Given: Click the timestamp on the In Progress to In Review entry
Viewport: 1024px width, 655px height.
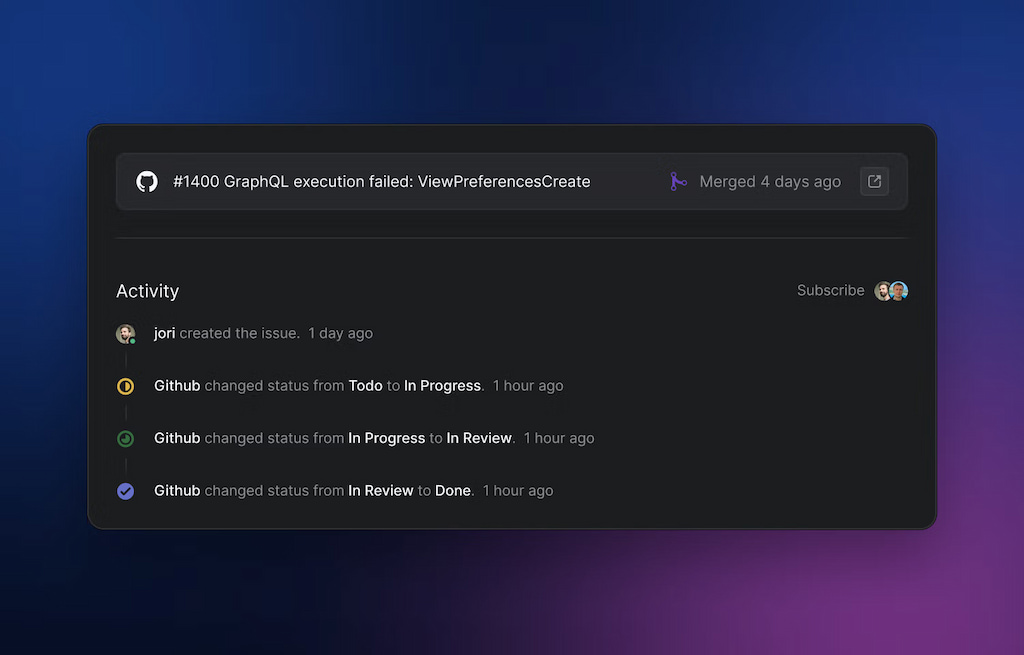Looking at the screenshot, I should [x=559, y=438].
